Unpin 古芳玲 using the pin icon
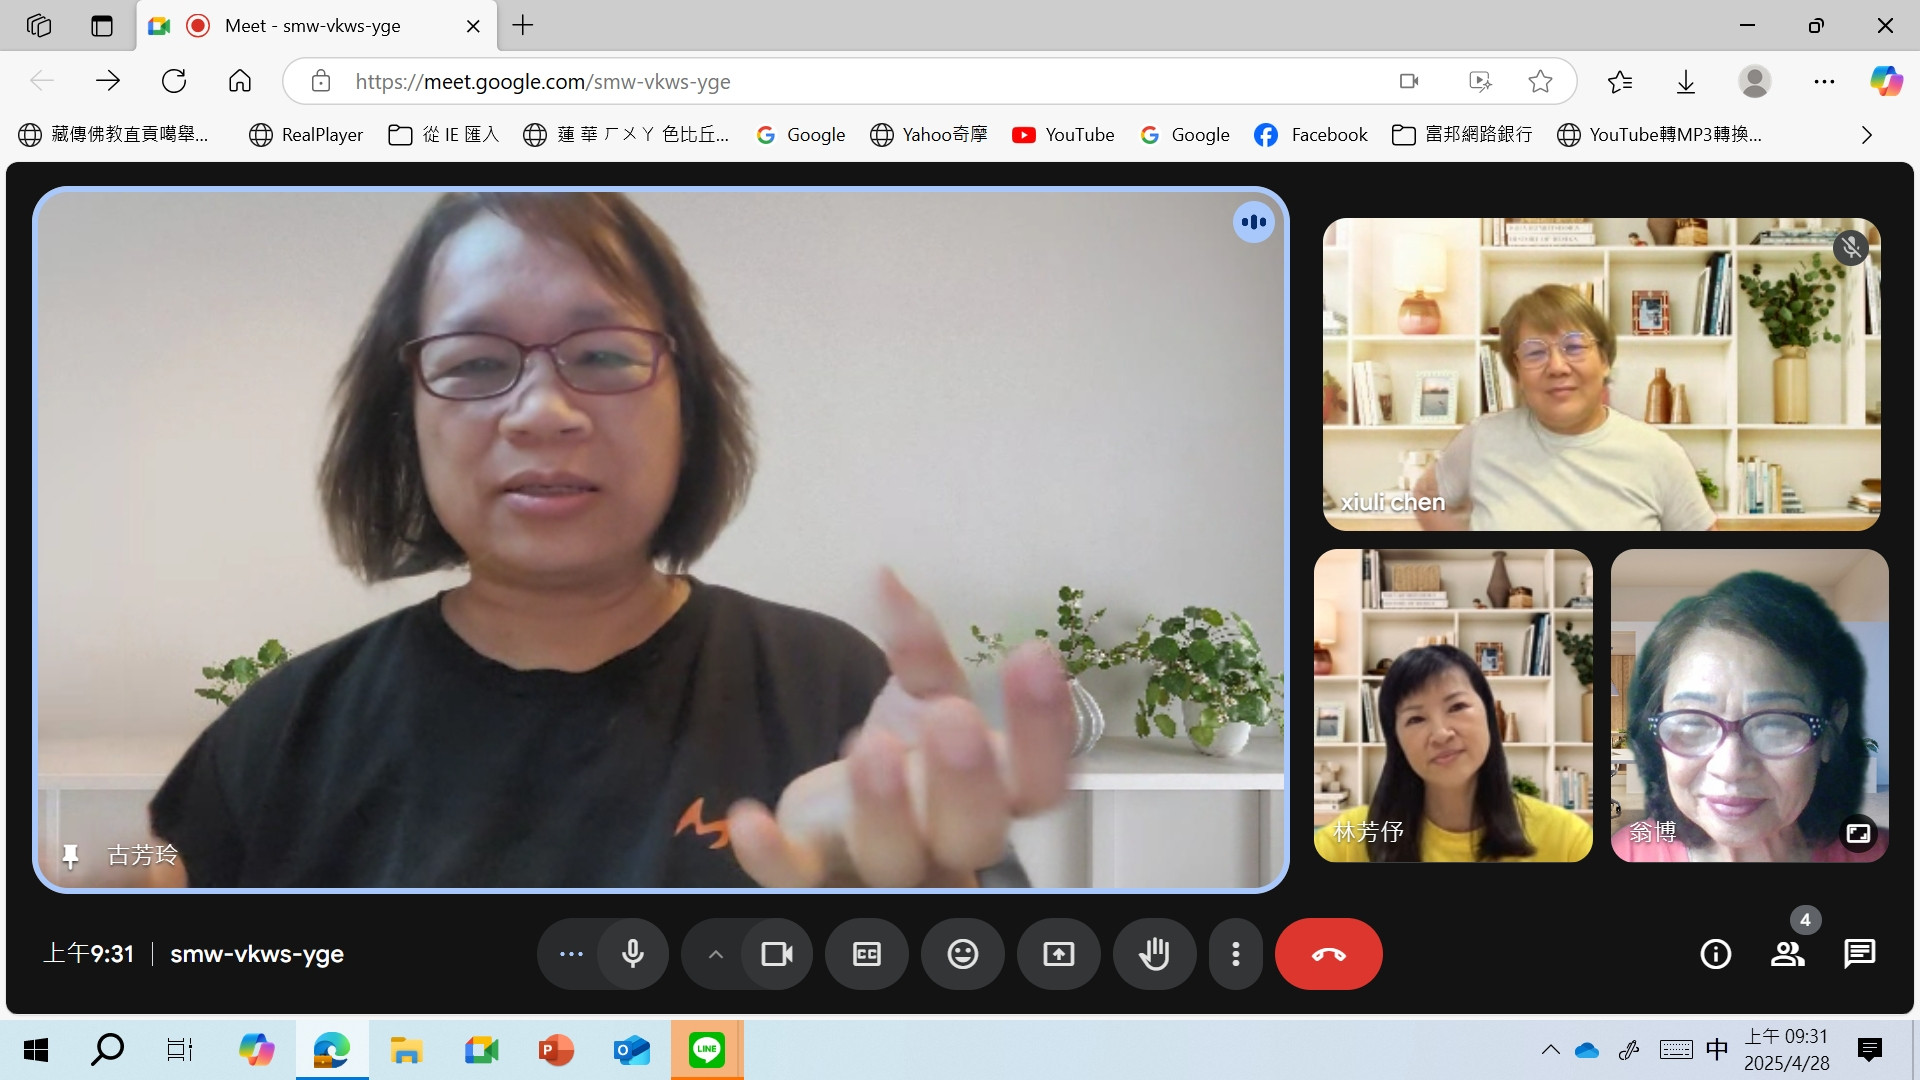The width and height of the screenshot is (1920, 1080). point(70,856)
